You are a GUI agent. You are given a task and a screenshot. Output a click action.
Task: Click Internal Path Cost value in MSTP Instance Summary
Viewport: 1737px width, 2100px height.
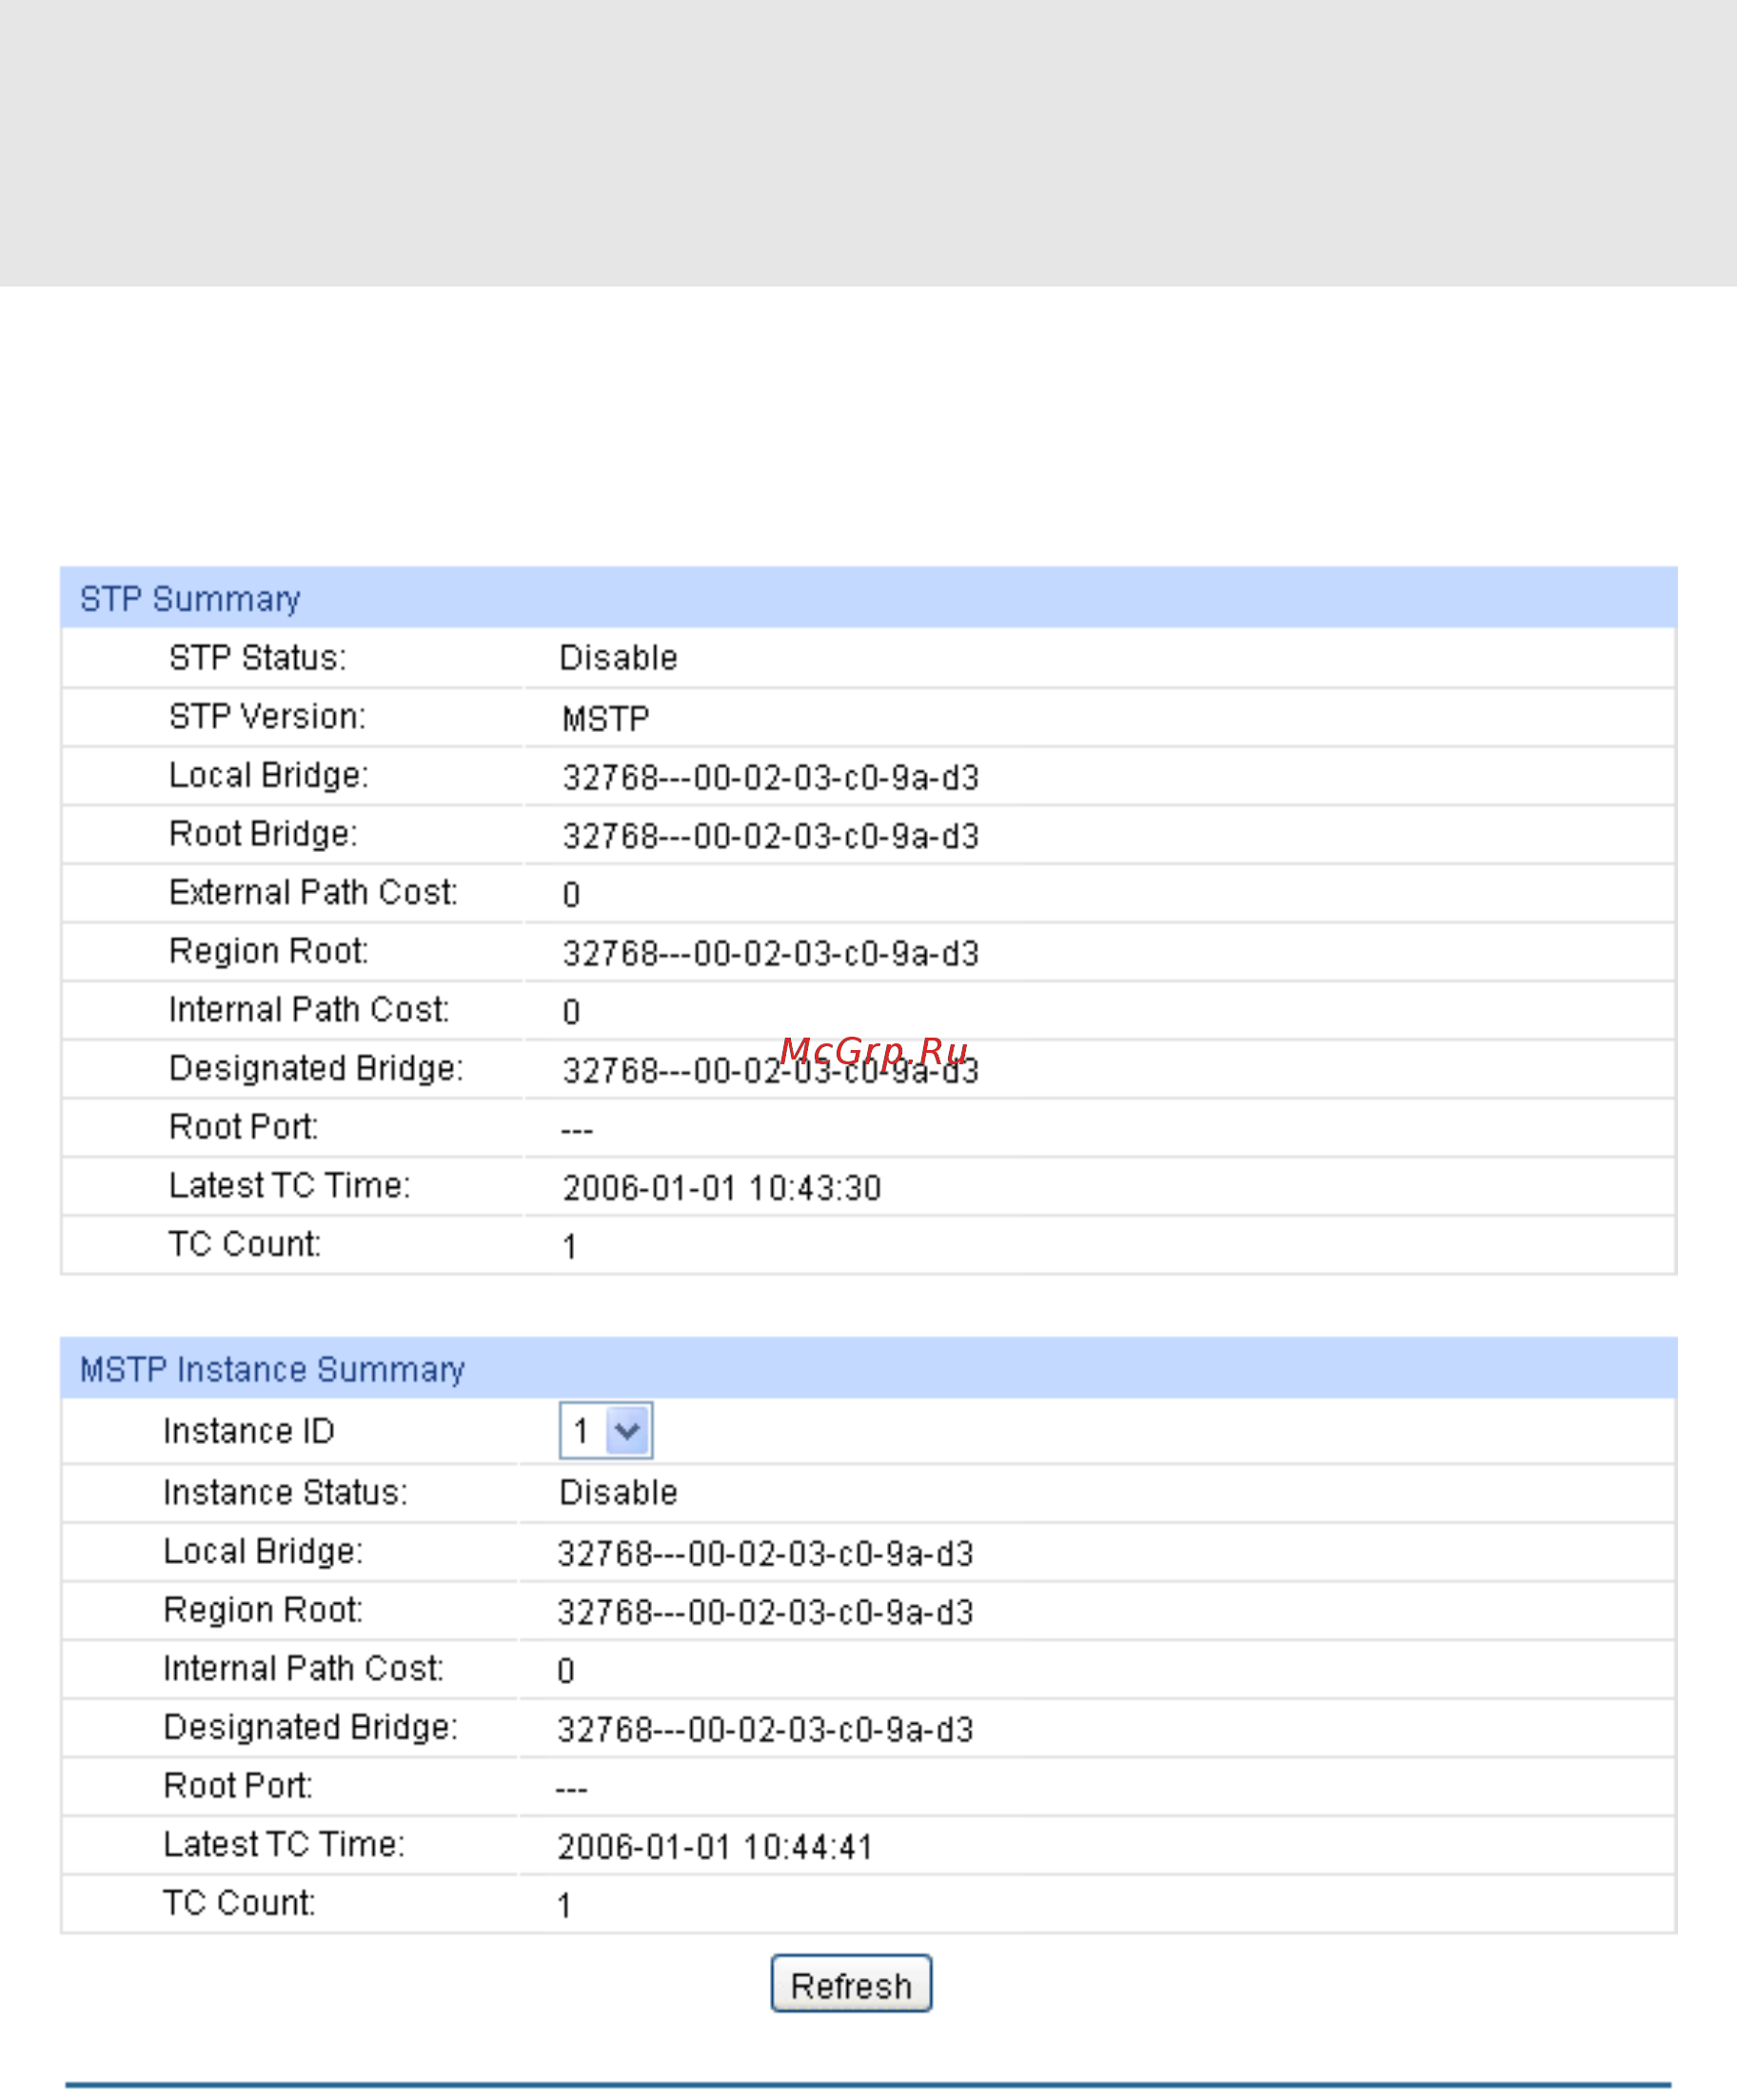click(x=566, y=1671)
